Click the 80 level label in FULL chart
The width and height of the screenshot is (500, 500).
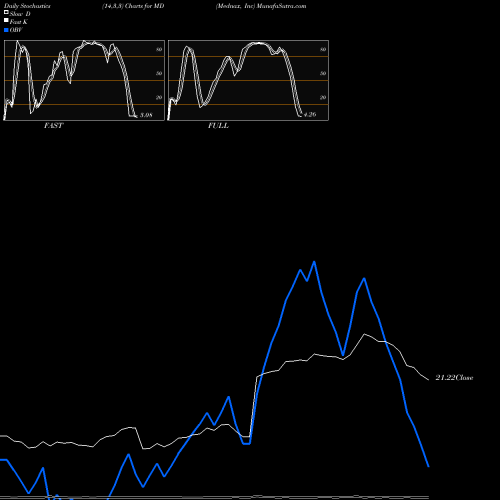coord(323,49)
